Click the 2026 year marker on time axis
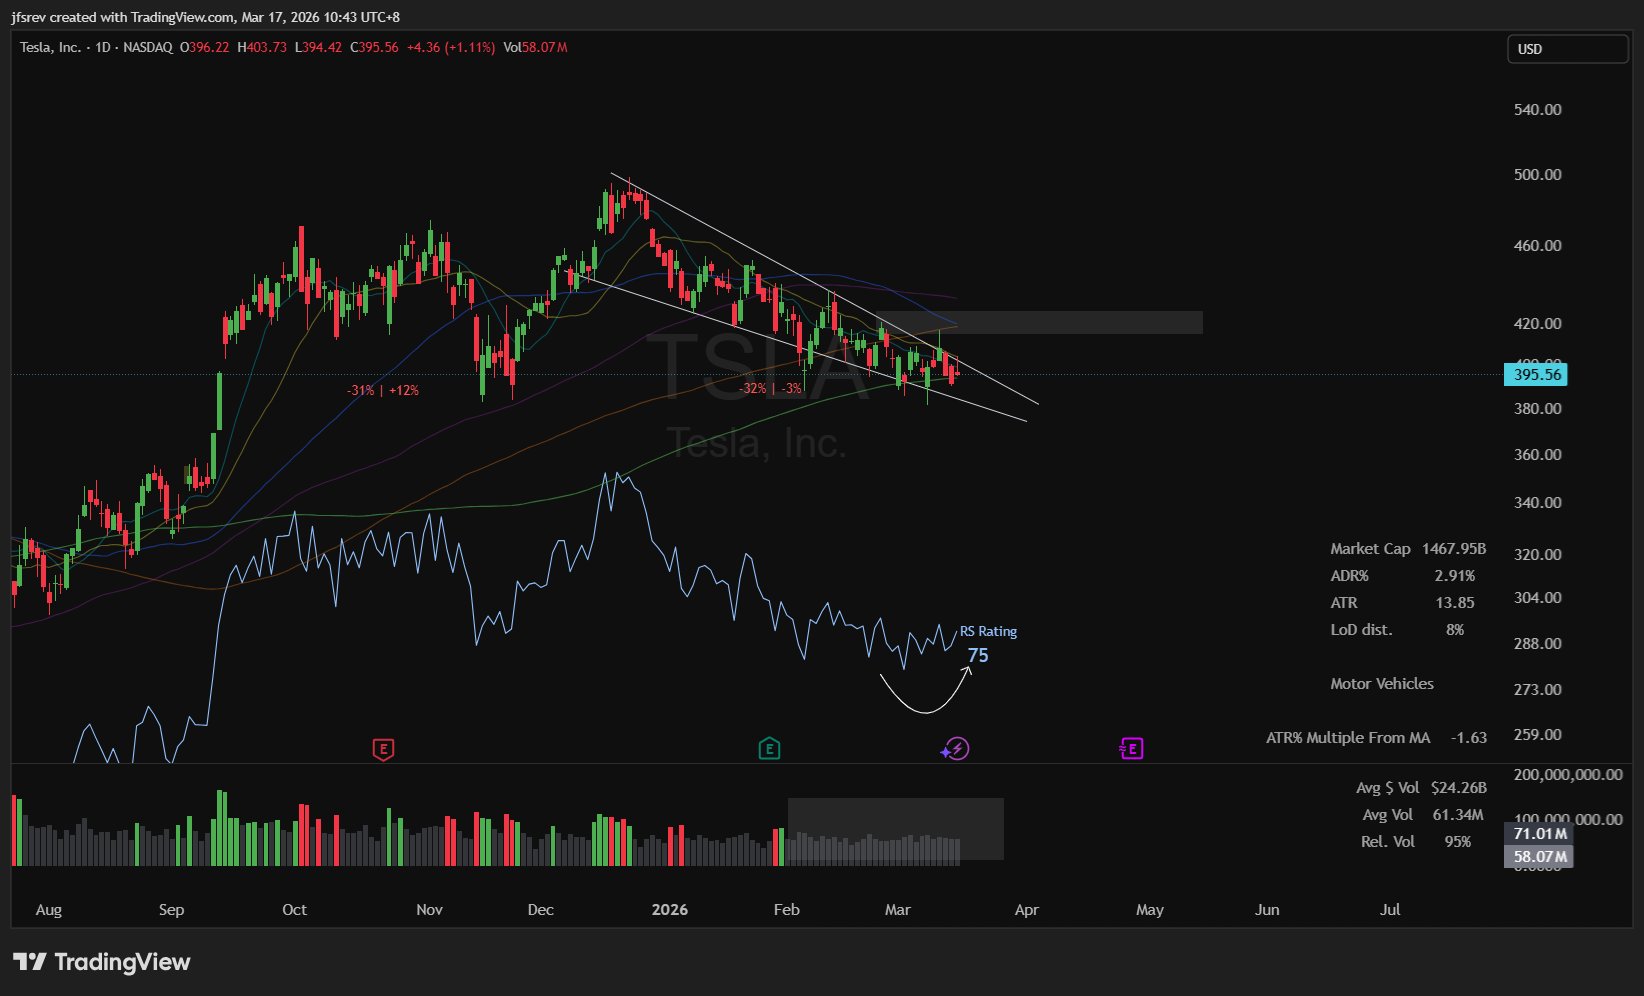1644x996 pixels. point(669,909)
